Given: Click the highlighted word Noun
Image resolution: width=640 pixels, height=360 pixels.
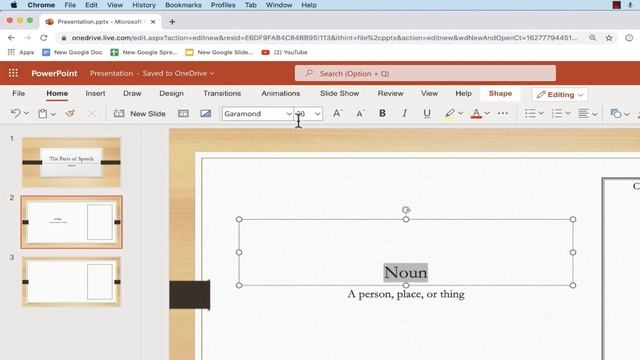Looking at the screenshot, I should coord(405,272).
